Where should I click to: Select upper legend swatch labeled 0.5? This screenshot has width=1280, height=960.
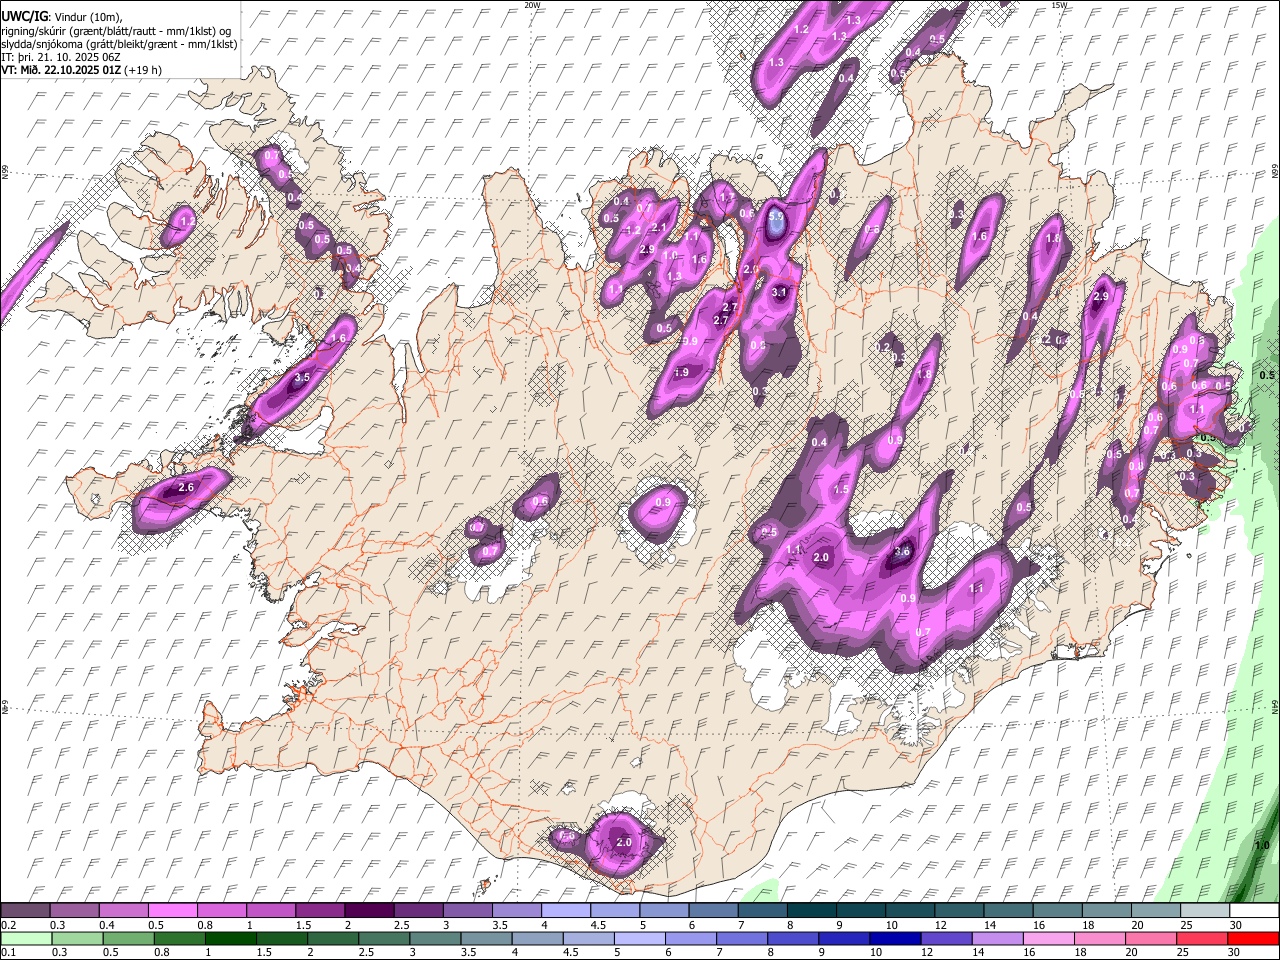tap(172, 910)
